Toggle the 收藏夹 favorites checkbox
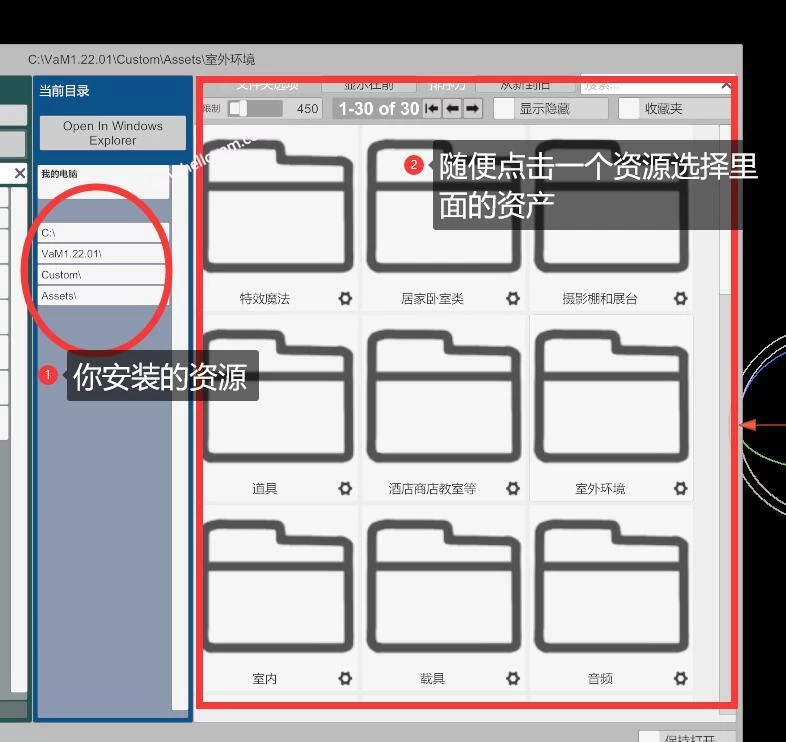Image resolution: width=786 pixels, height=742 pixels. (629, 109)
